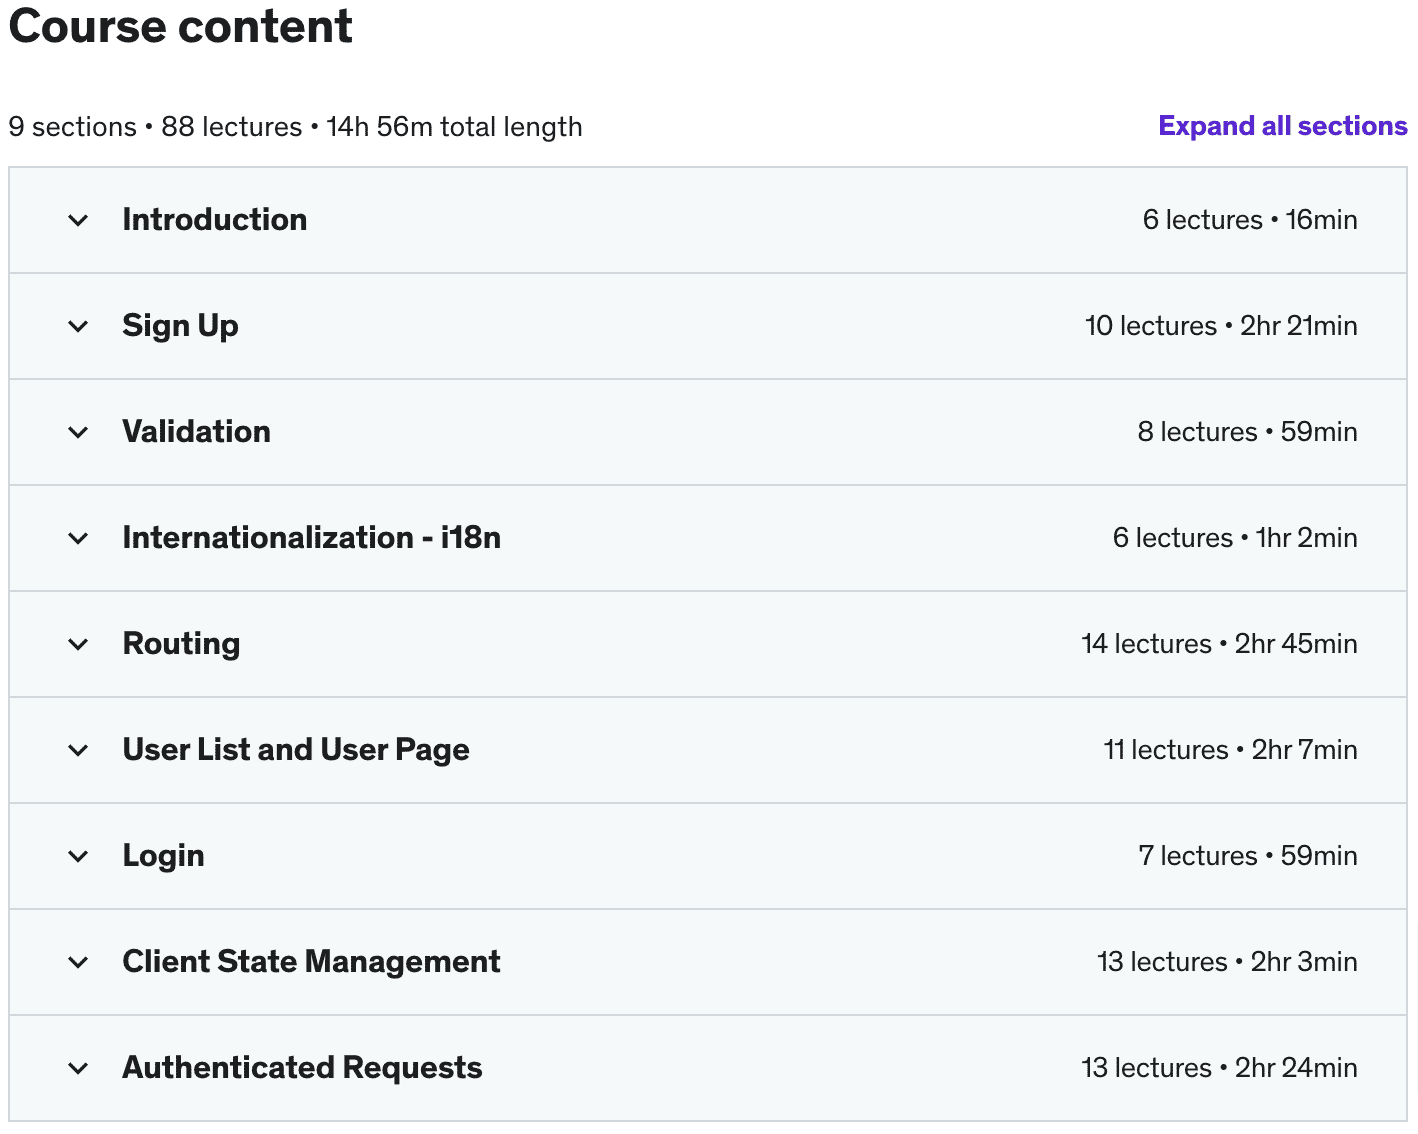Screen dimensions: 1418x1134
Task: Open the Internationalization - i18n section title
Action: coord(311,538)
